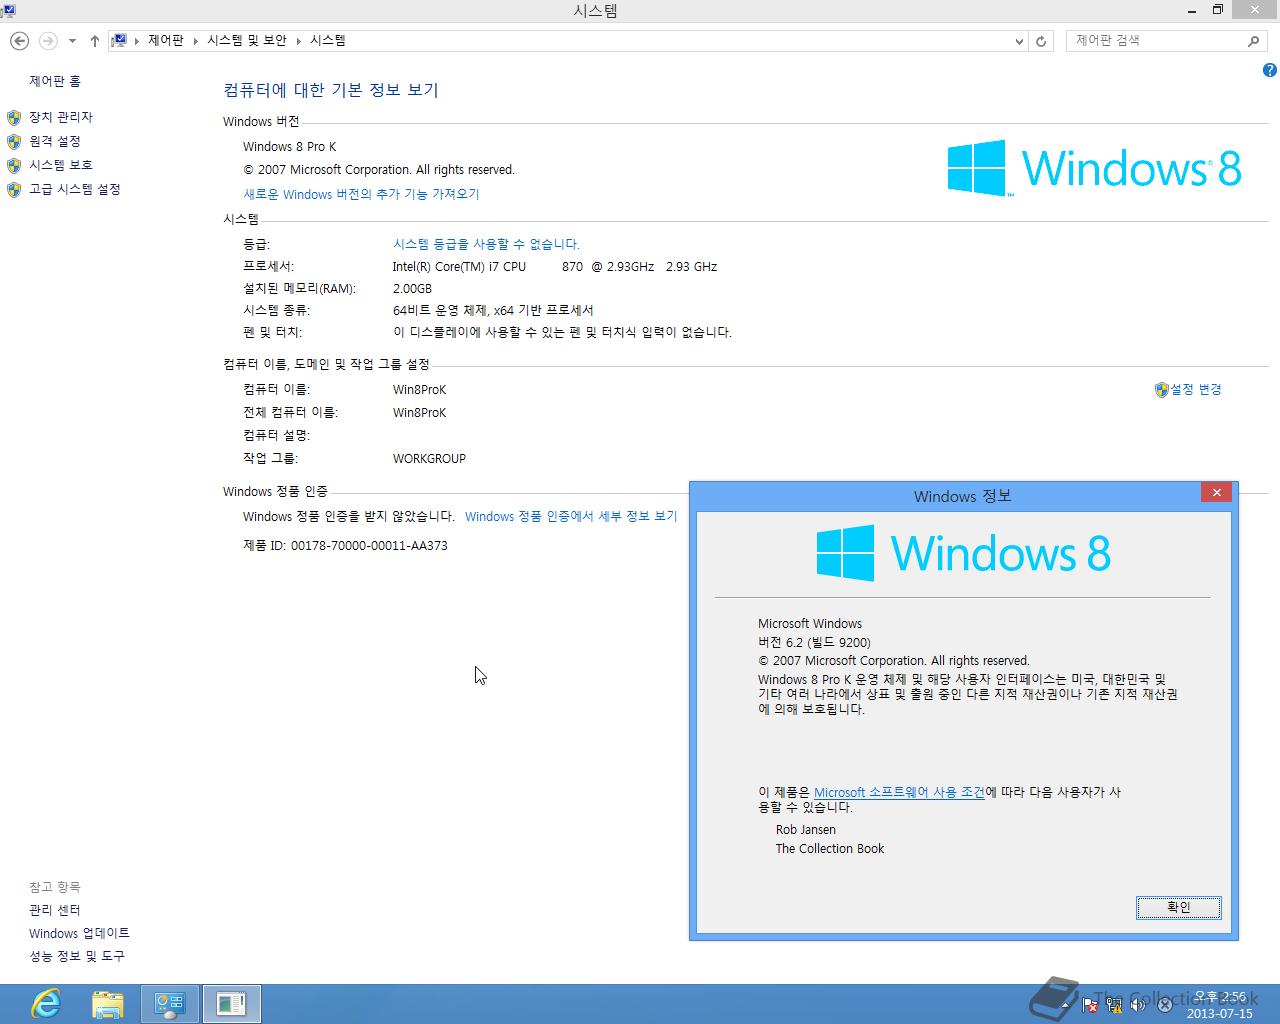Open Windows 정품 인증에서 세부 정보 보기 link

tap(571, 517)
